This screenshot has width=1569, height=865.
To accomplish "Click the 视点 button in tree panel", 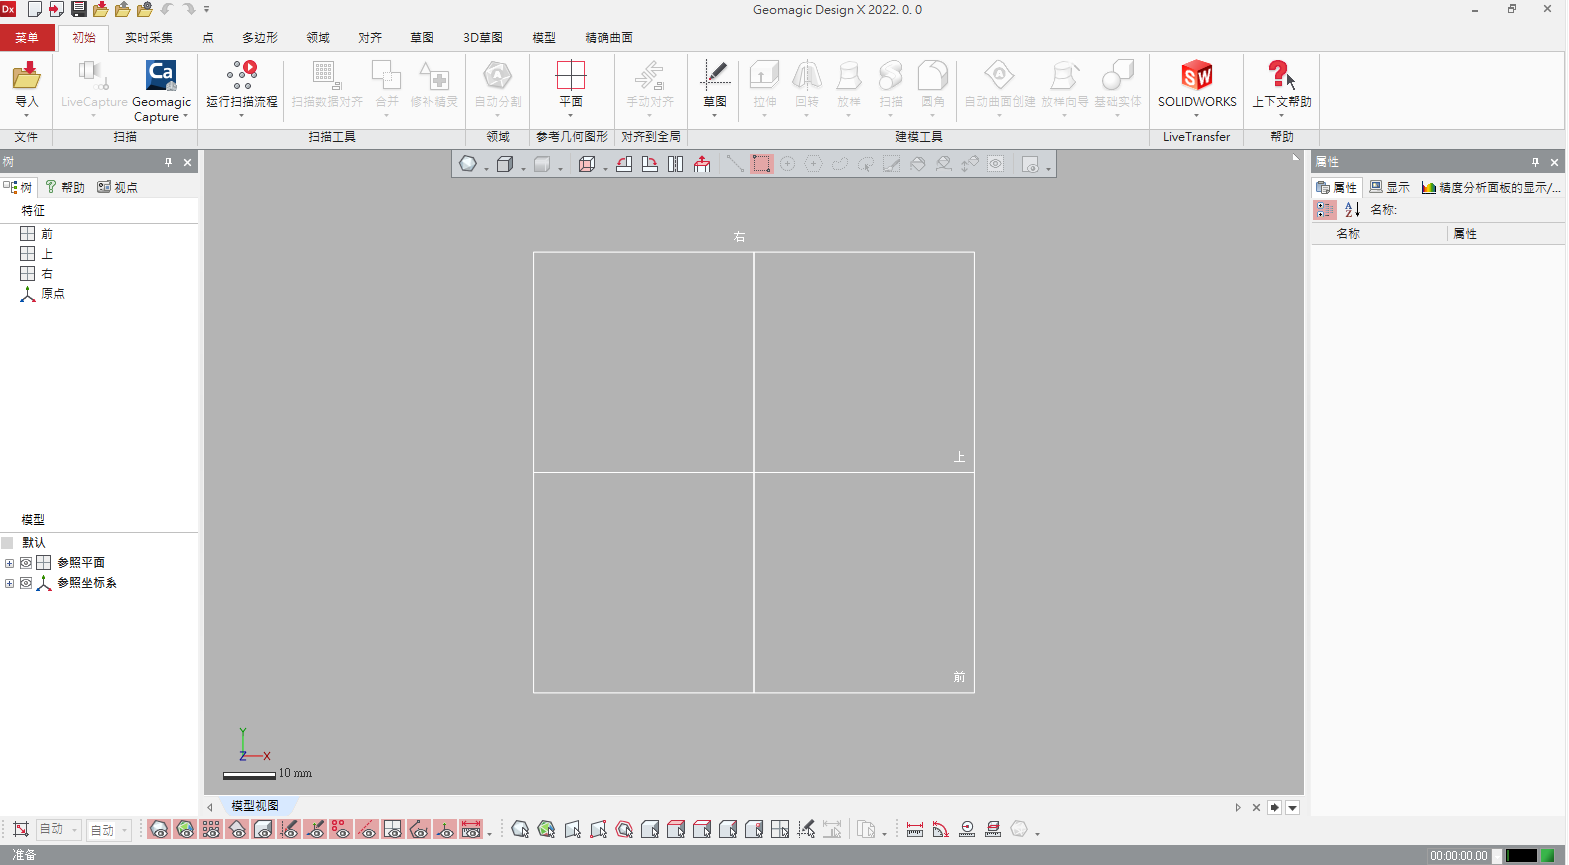I will [118, 187].
